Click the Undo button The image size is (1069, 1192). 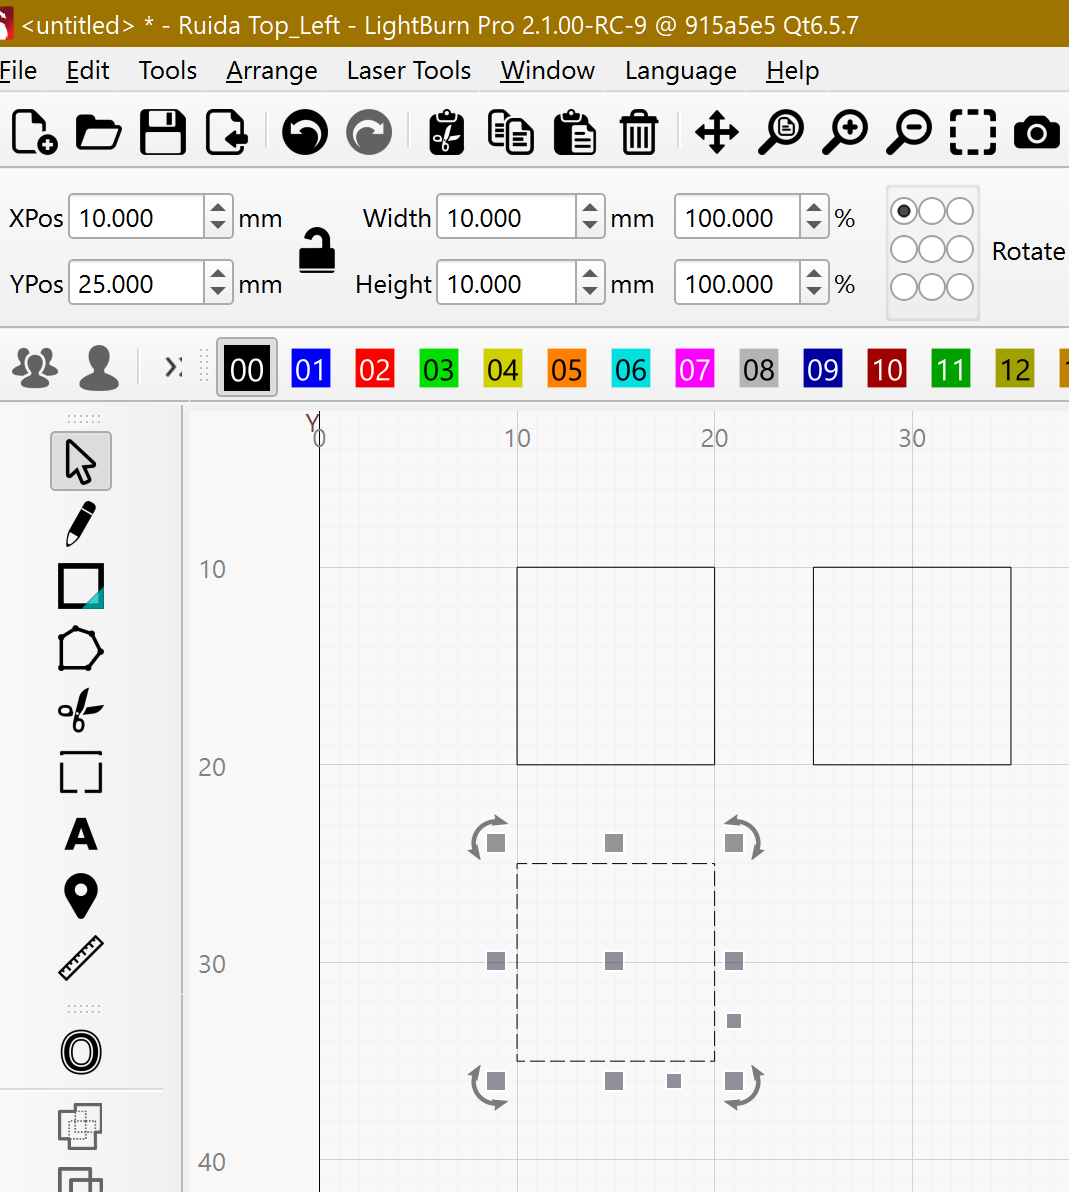pos(305,132)
